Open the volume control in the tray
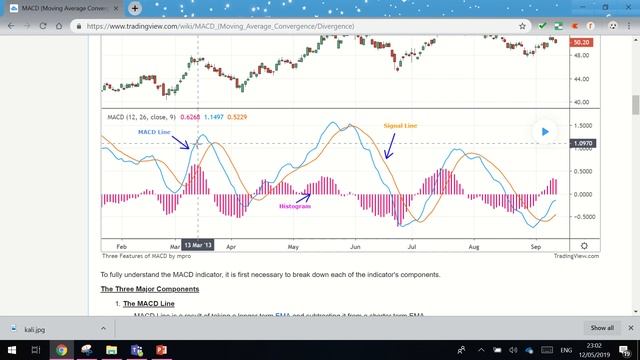 point(513,350)
